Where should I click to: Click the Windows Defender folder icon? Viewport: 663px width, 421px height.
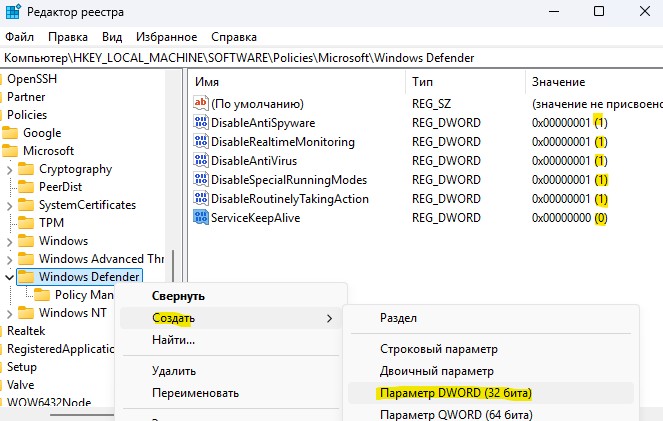pos(26,277)
